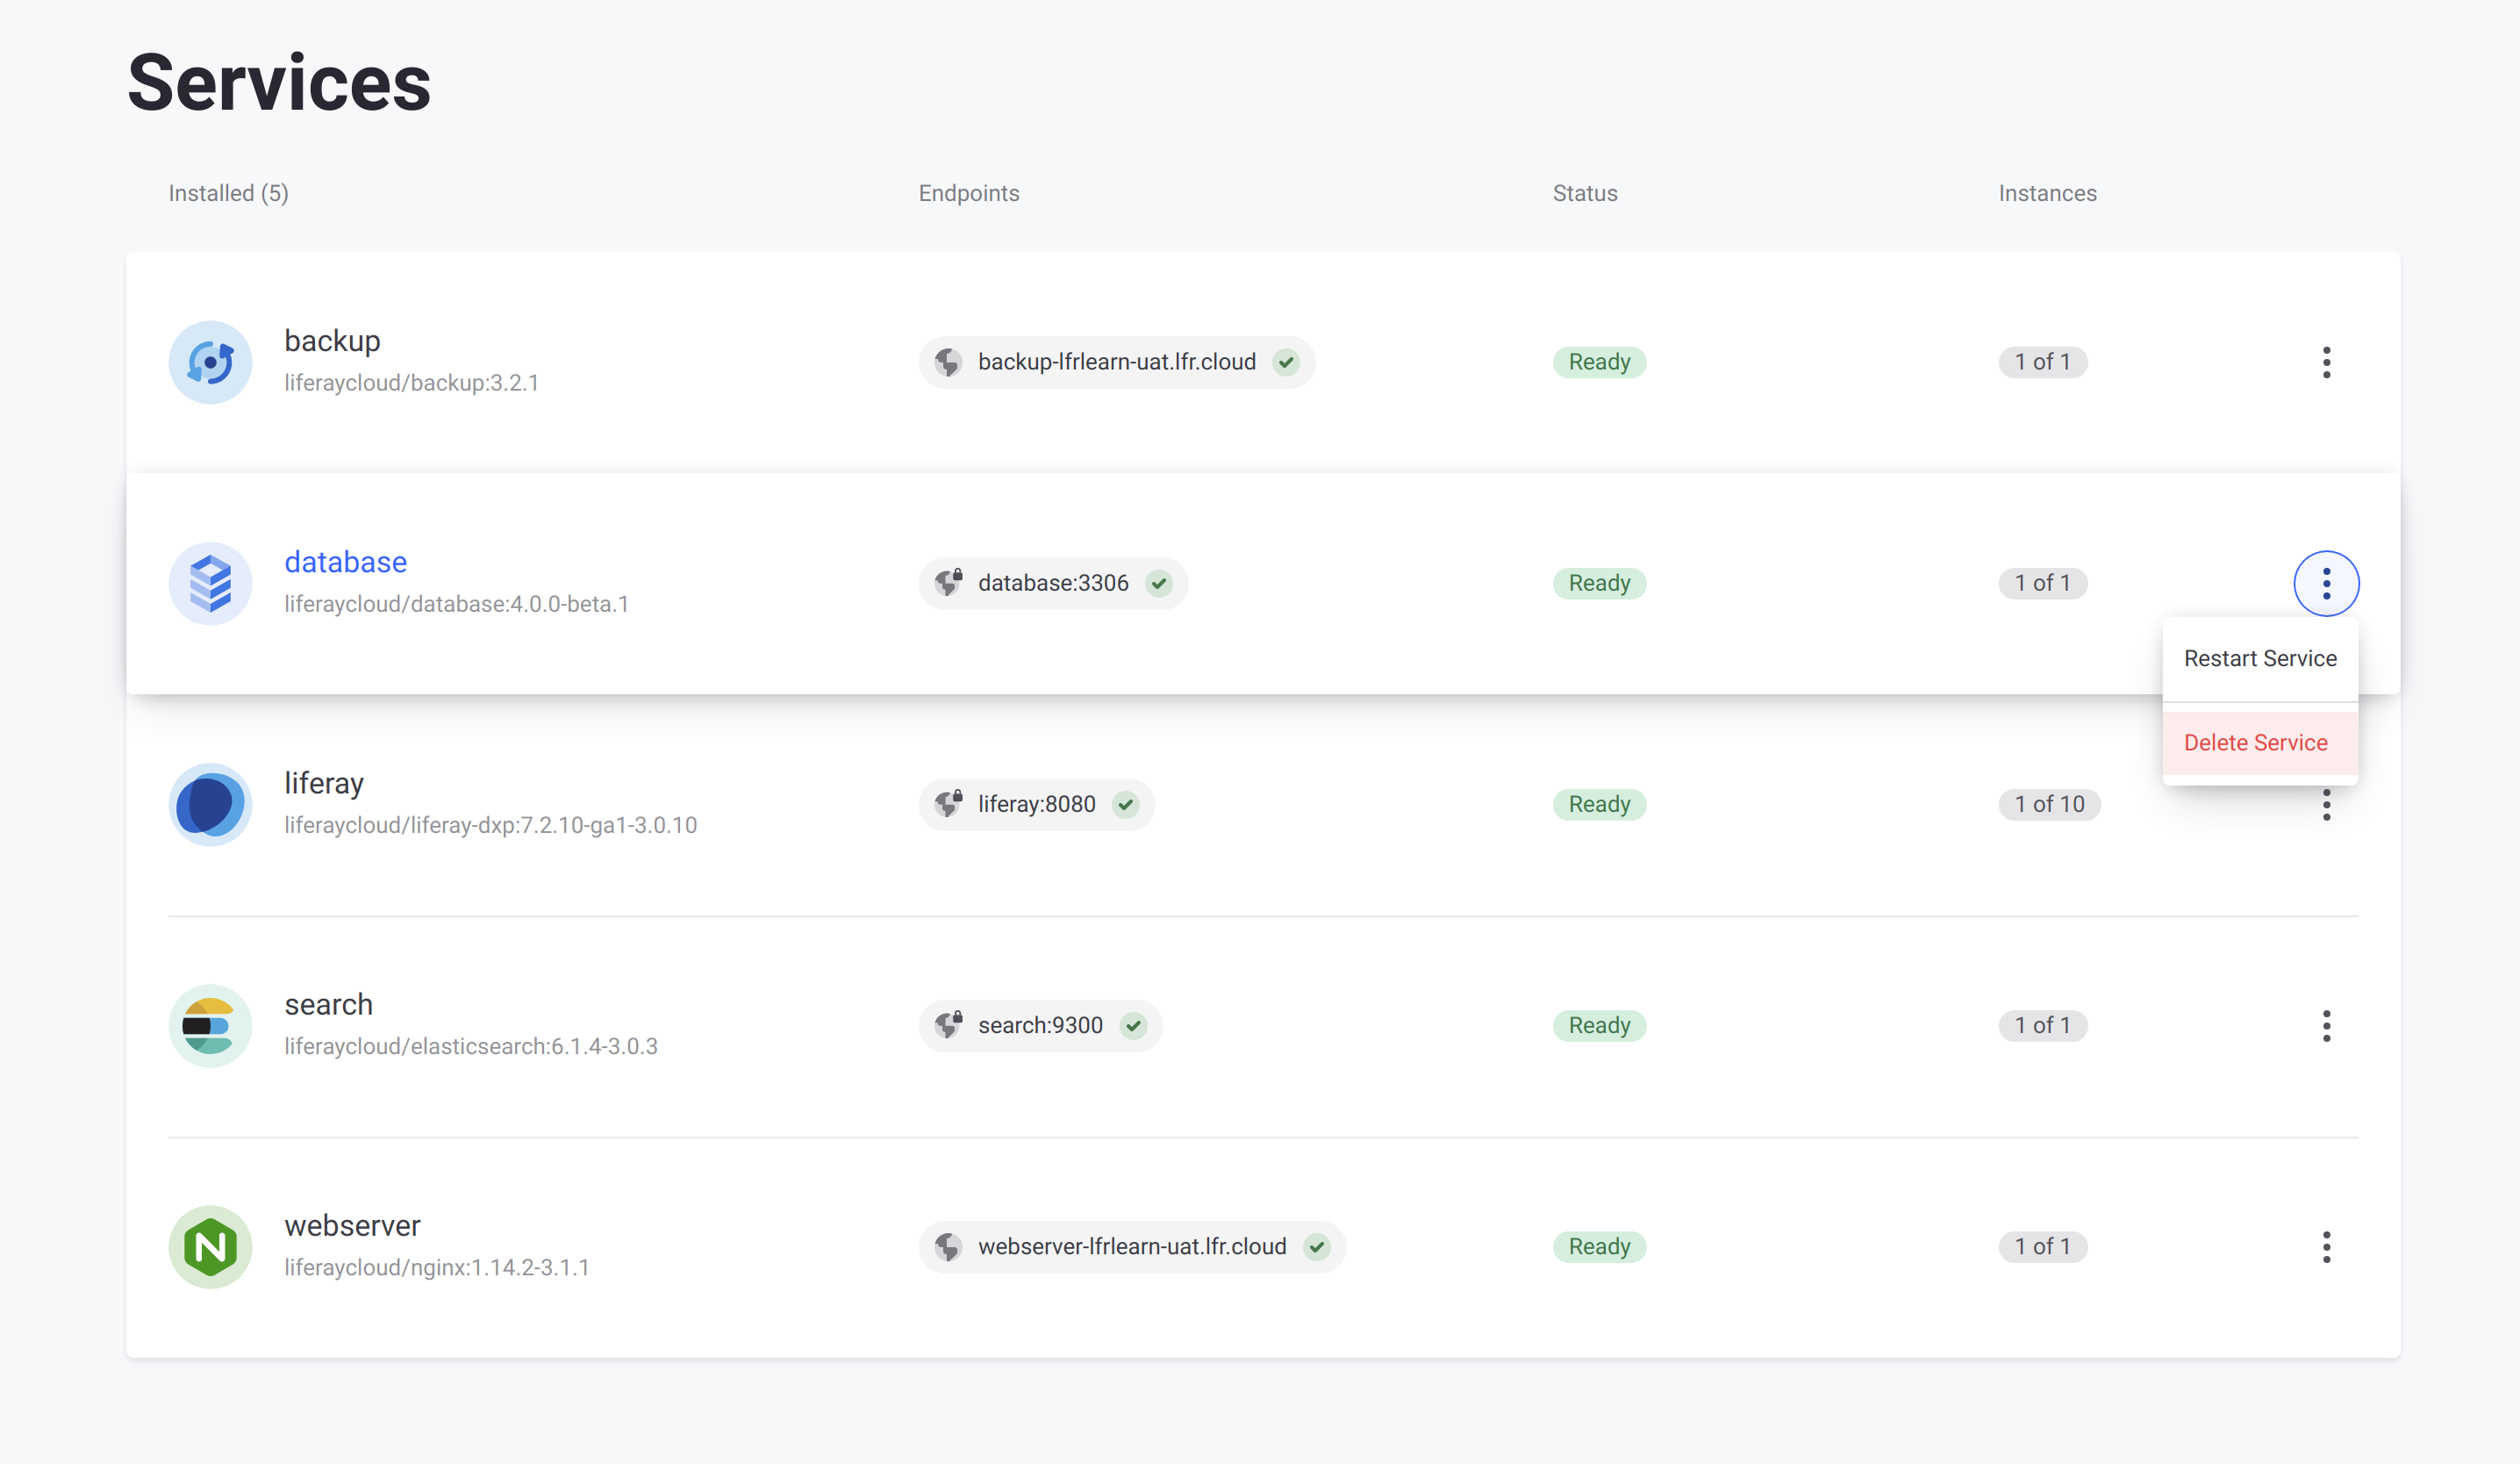2520x1464 pixels.
Task: Click the database endpoint network icon
Action: [953, 582]
